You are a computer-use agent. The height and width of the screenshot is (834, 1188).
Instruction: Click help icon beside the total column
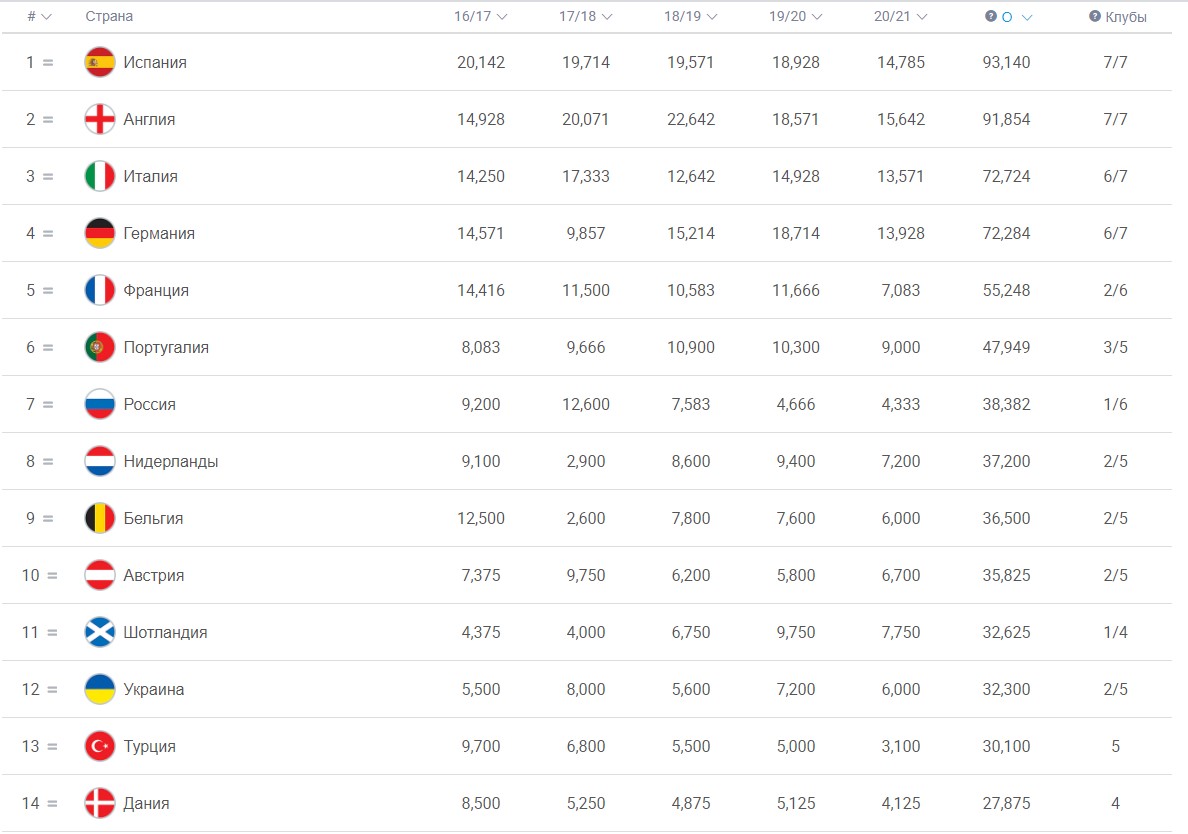point(991,16)
